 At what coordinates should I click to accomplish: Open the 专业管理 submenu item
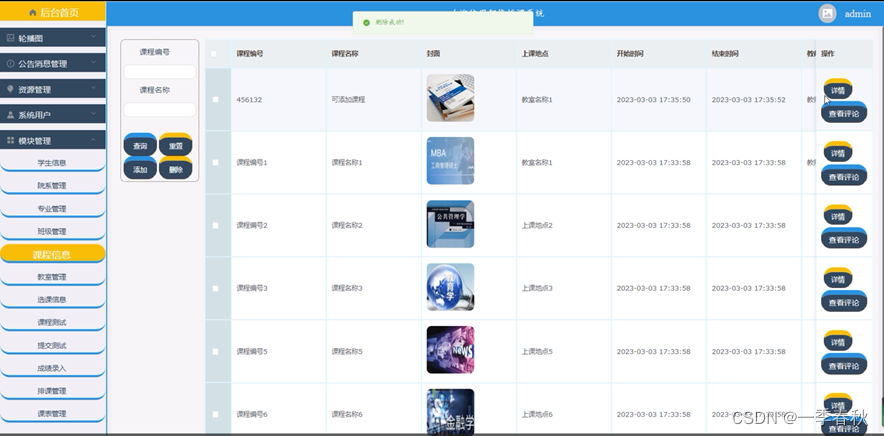coord(52,208)
